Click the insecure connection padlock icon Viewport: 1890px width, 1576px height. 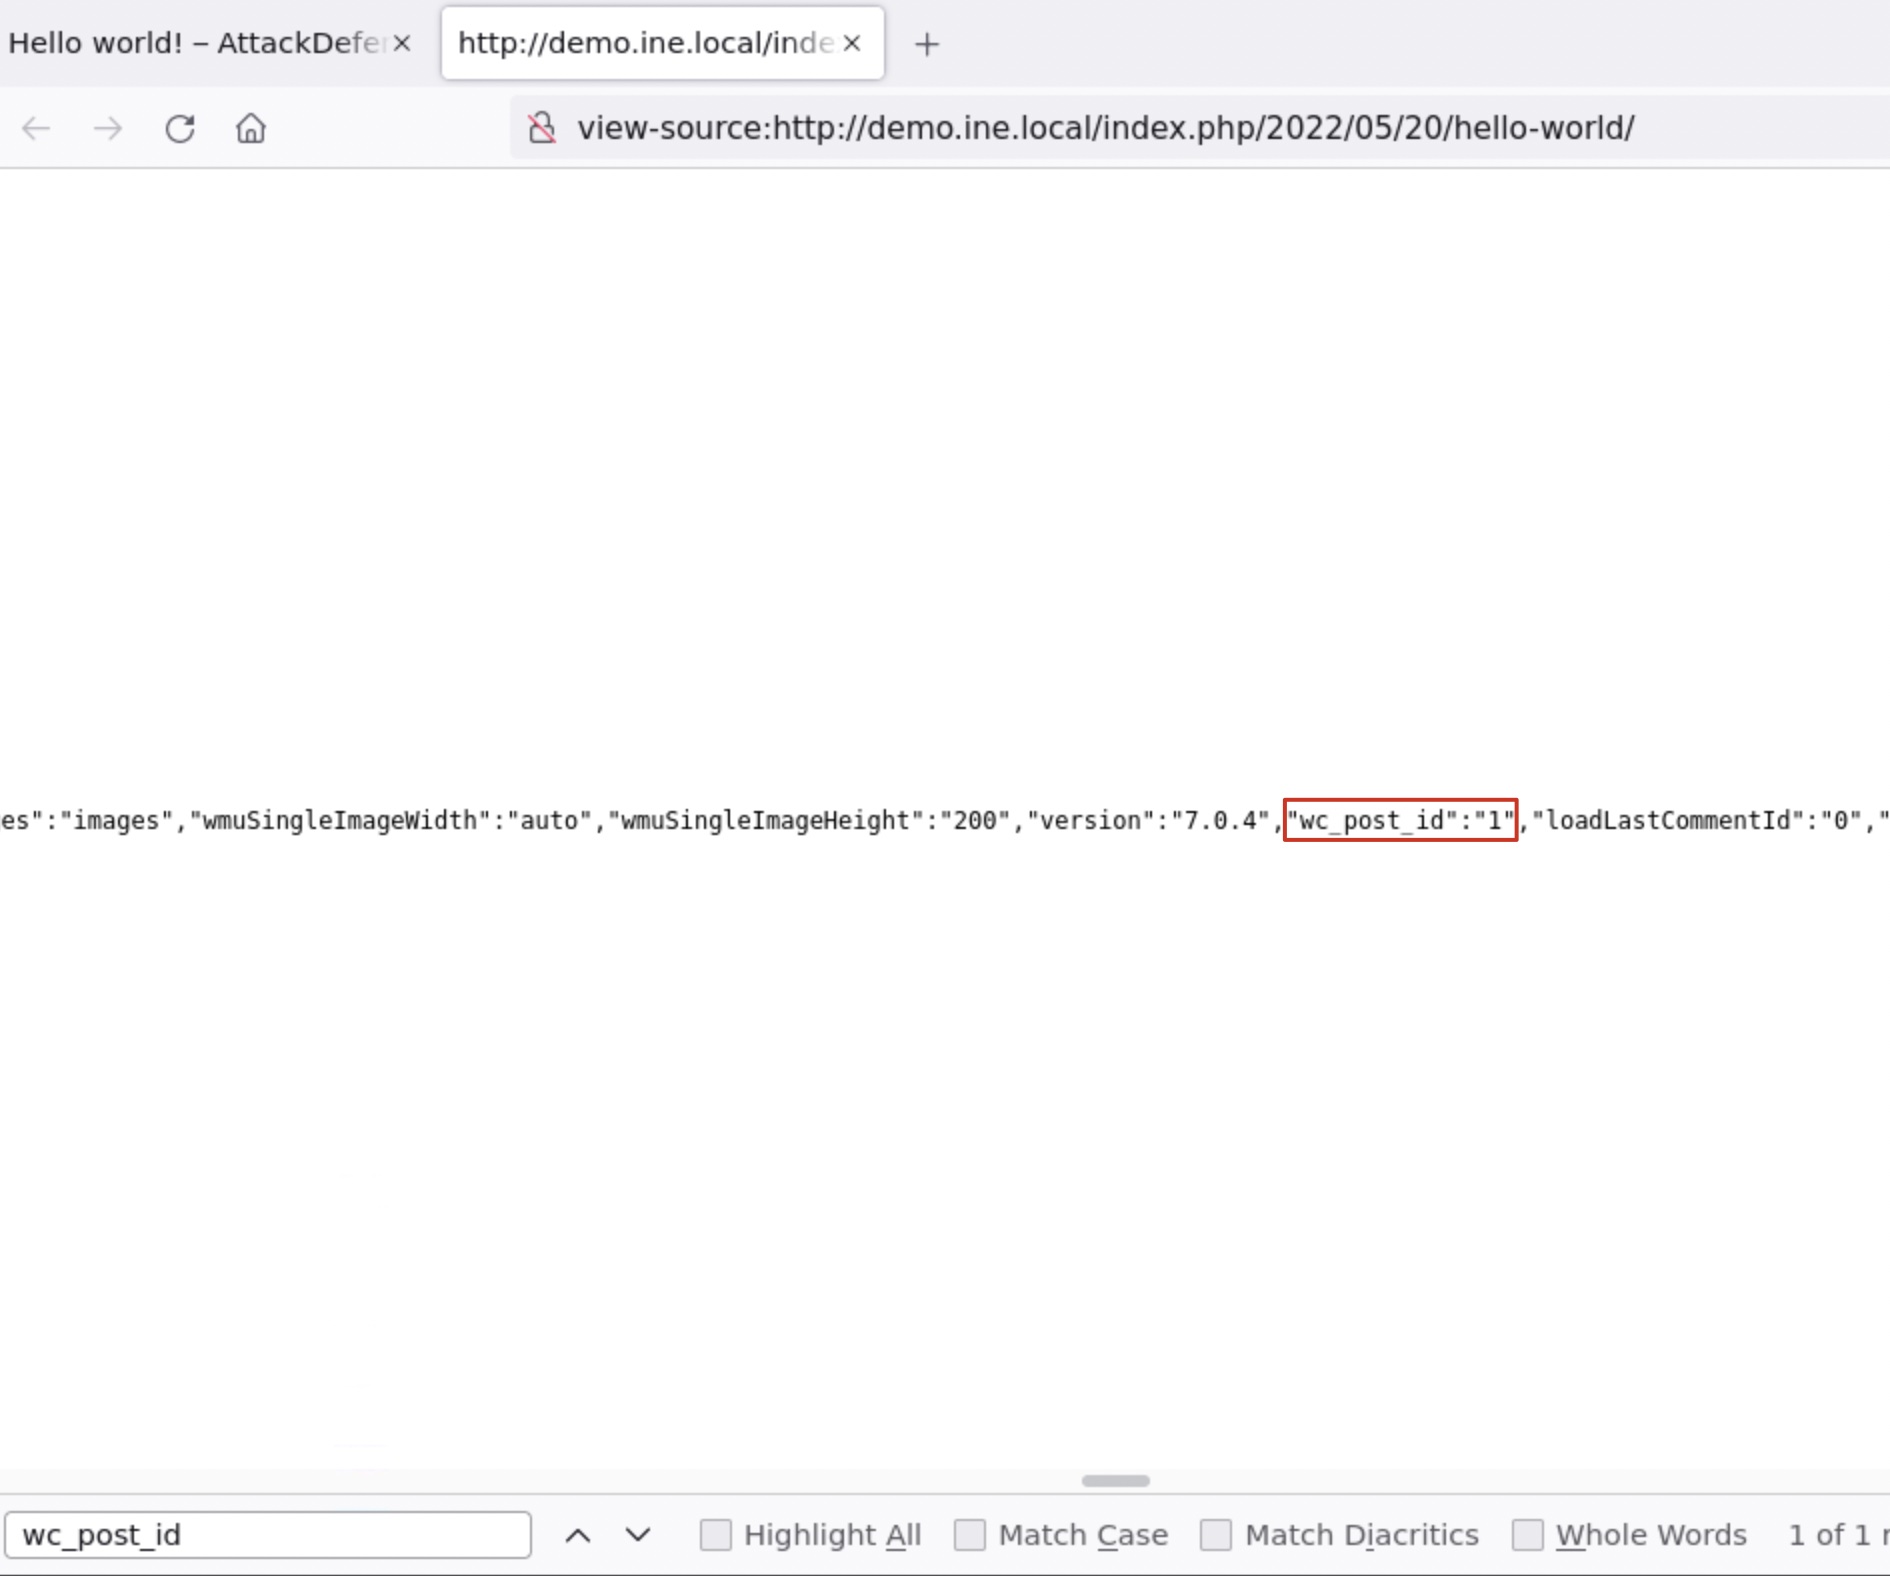[541, 128]
